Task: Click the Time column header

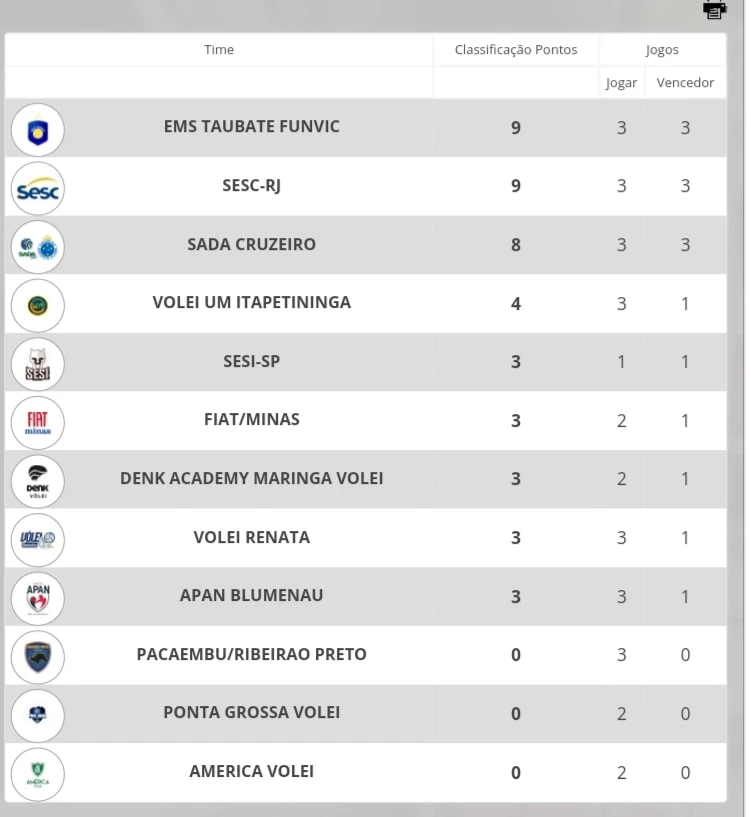Action: click(x=219, y=49)
